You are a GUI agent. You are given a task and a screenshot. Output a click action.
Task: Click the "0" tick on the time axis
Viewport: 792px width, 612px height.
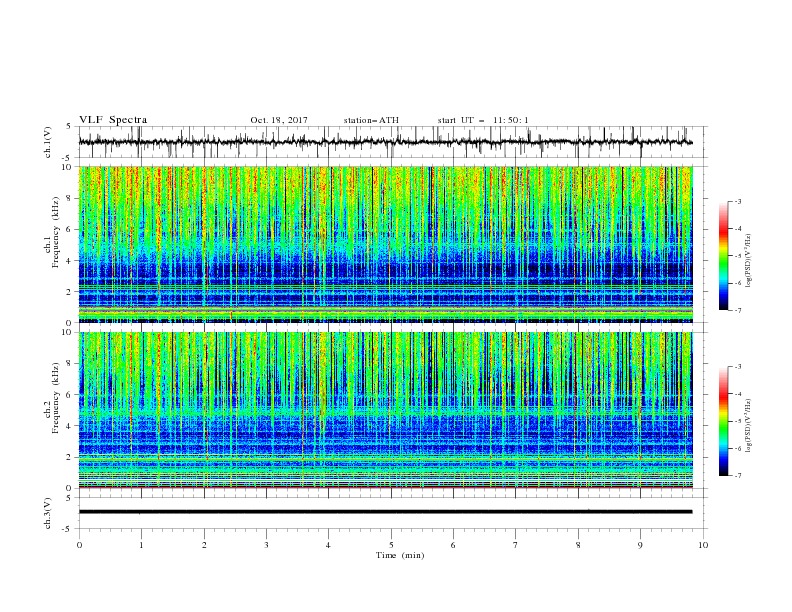[x=79, y=545]
